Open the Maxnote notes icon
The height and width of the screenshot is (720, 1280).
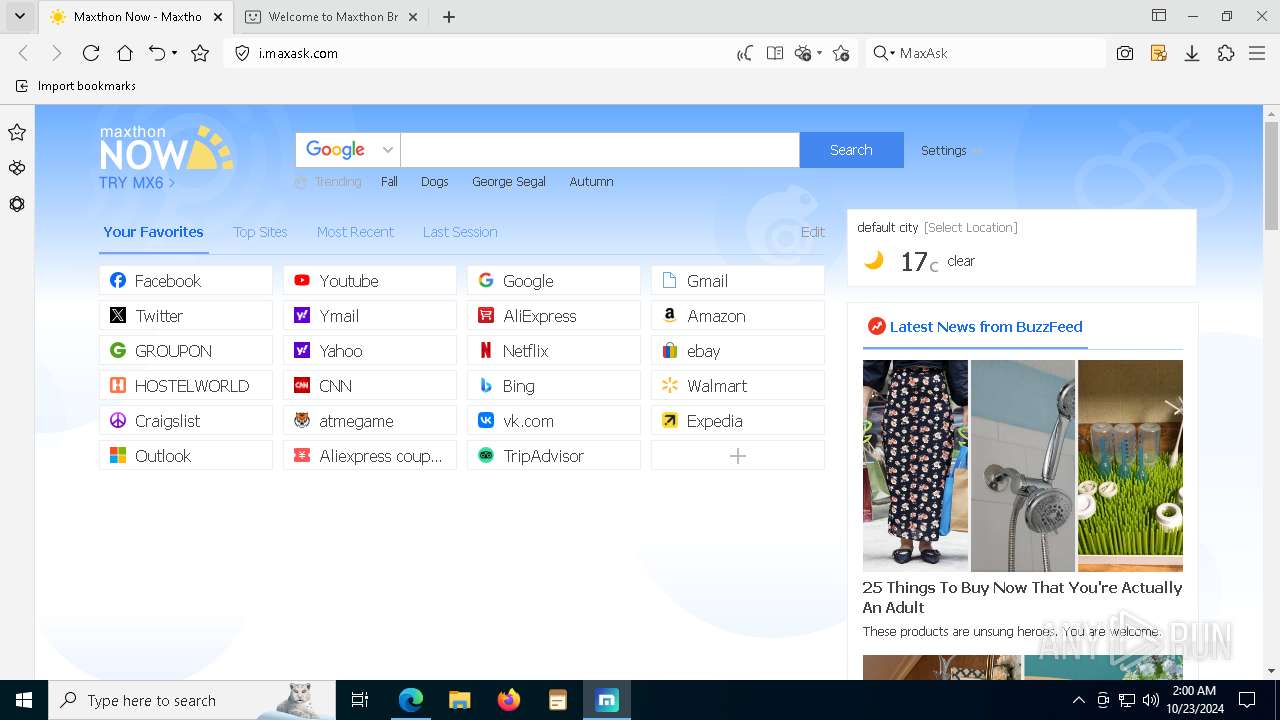pos(1159,53)
